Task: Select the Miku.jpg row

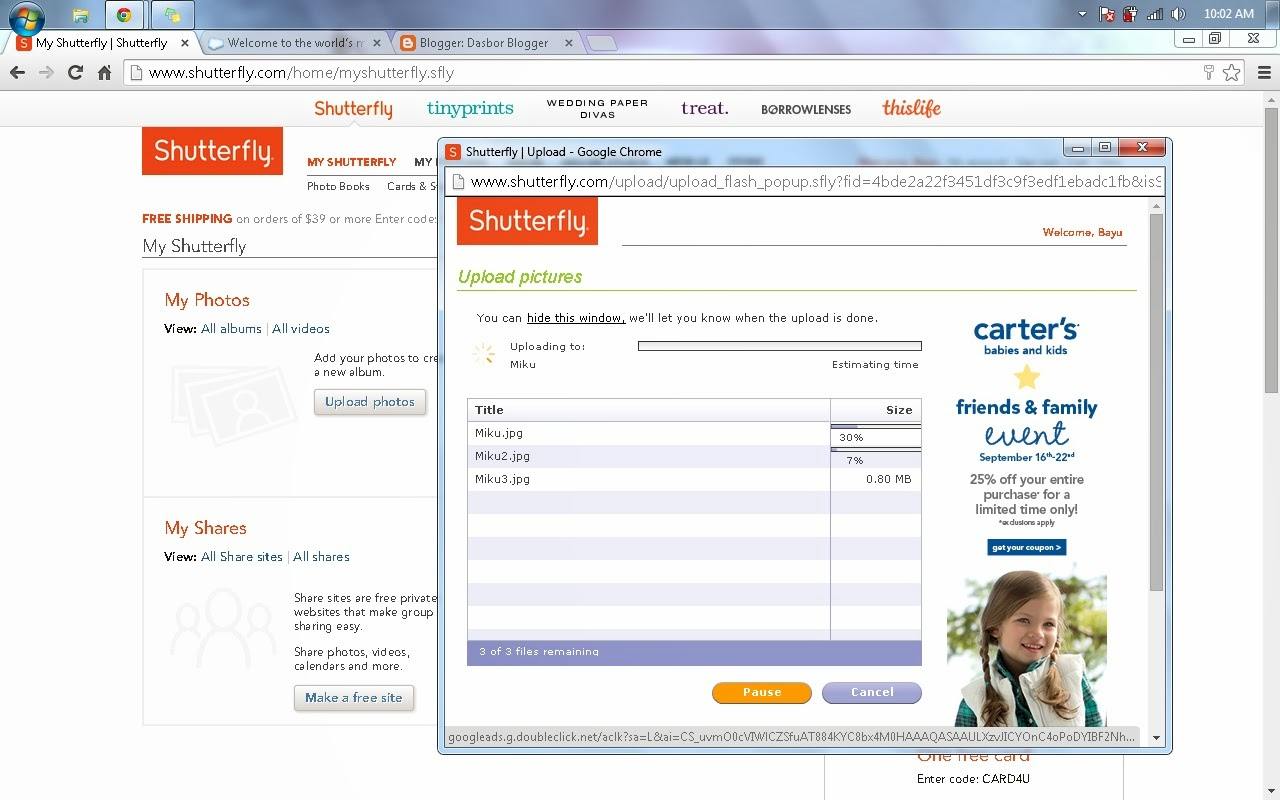Action: [694, 433]
